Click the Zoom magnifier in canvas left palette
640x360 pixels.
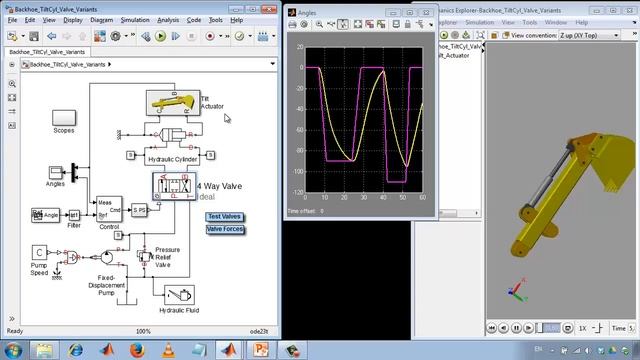click(12, 84)
